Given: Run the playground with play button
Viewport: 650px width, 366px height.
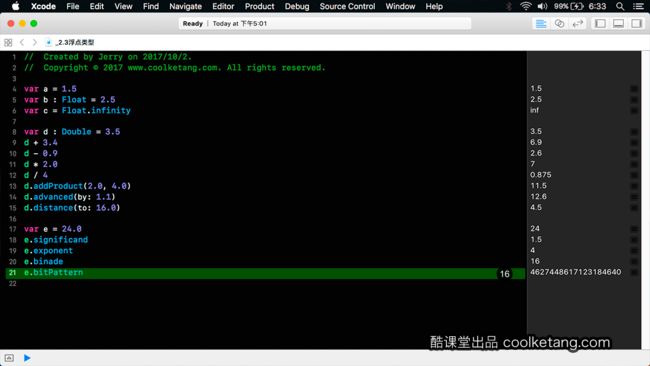Looking at the screenshot, I should [27, 358].
